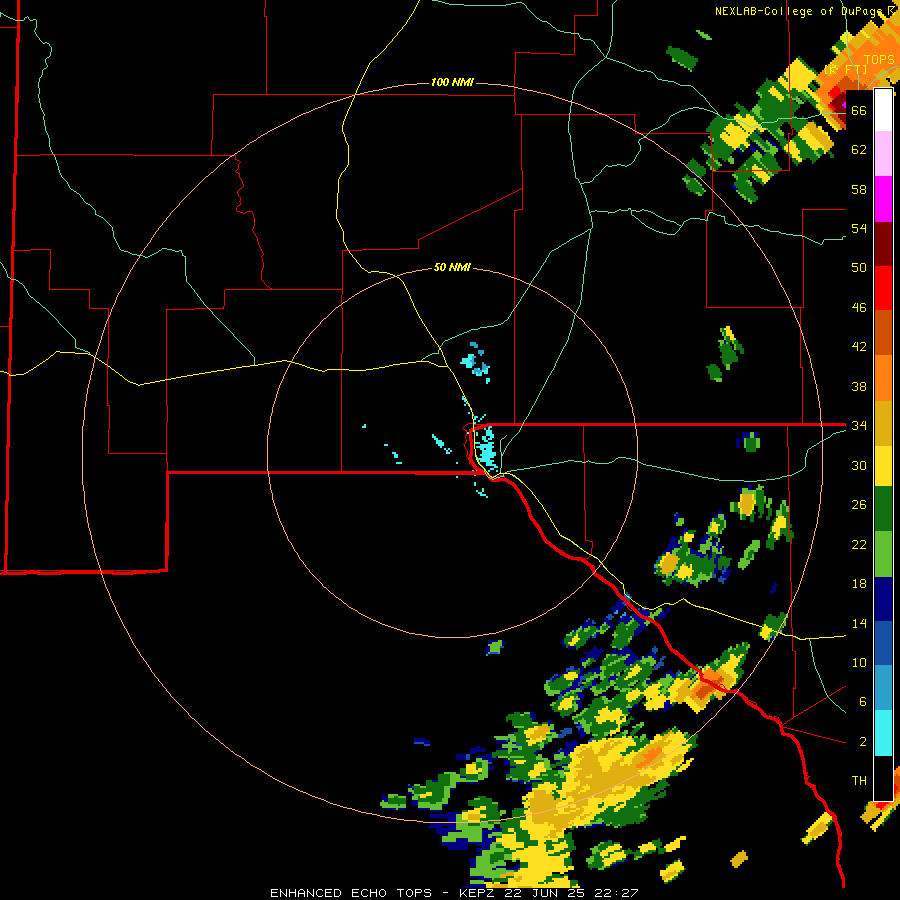This screenshot has height=900, width=900.
Task: Click the TH legend label
Action: 859,781
